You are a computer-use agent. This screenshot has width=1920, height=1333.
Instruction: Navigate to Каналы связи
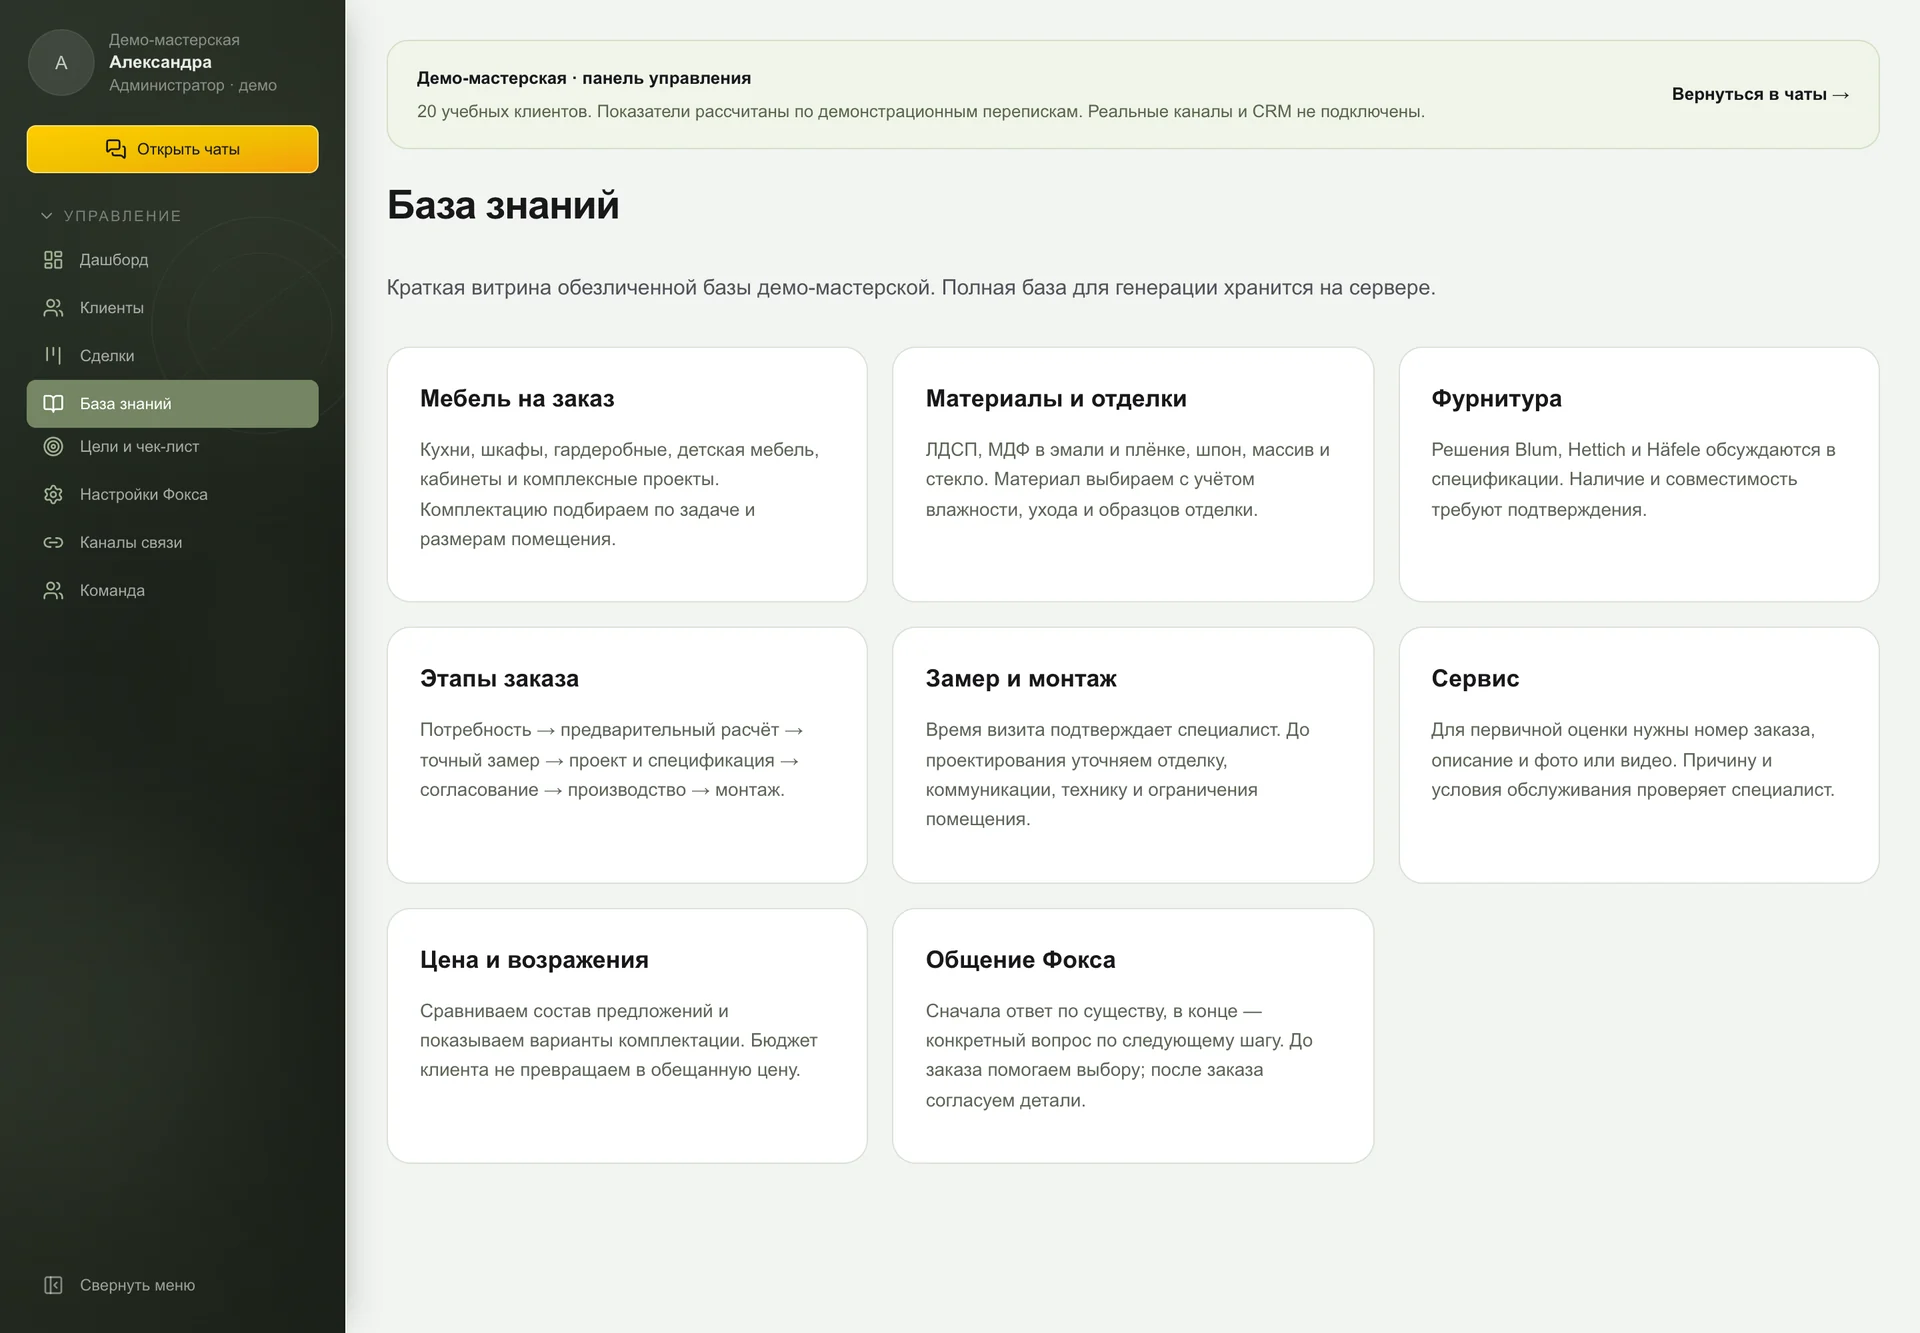[x=172, y=543]
